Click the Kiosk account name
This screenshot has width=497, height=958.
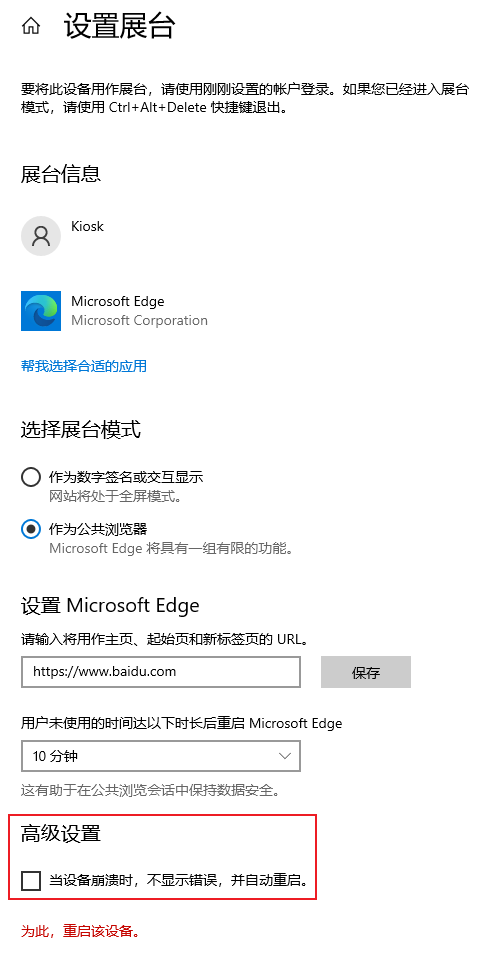87,226
